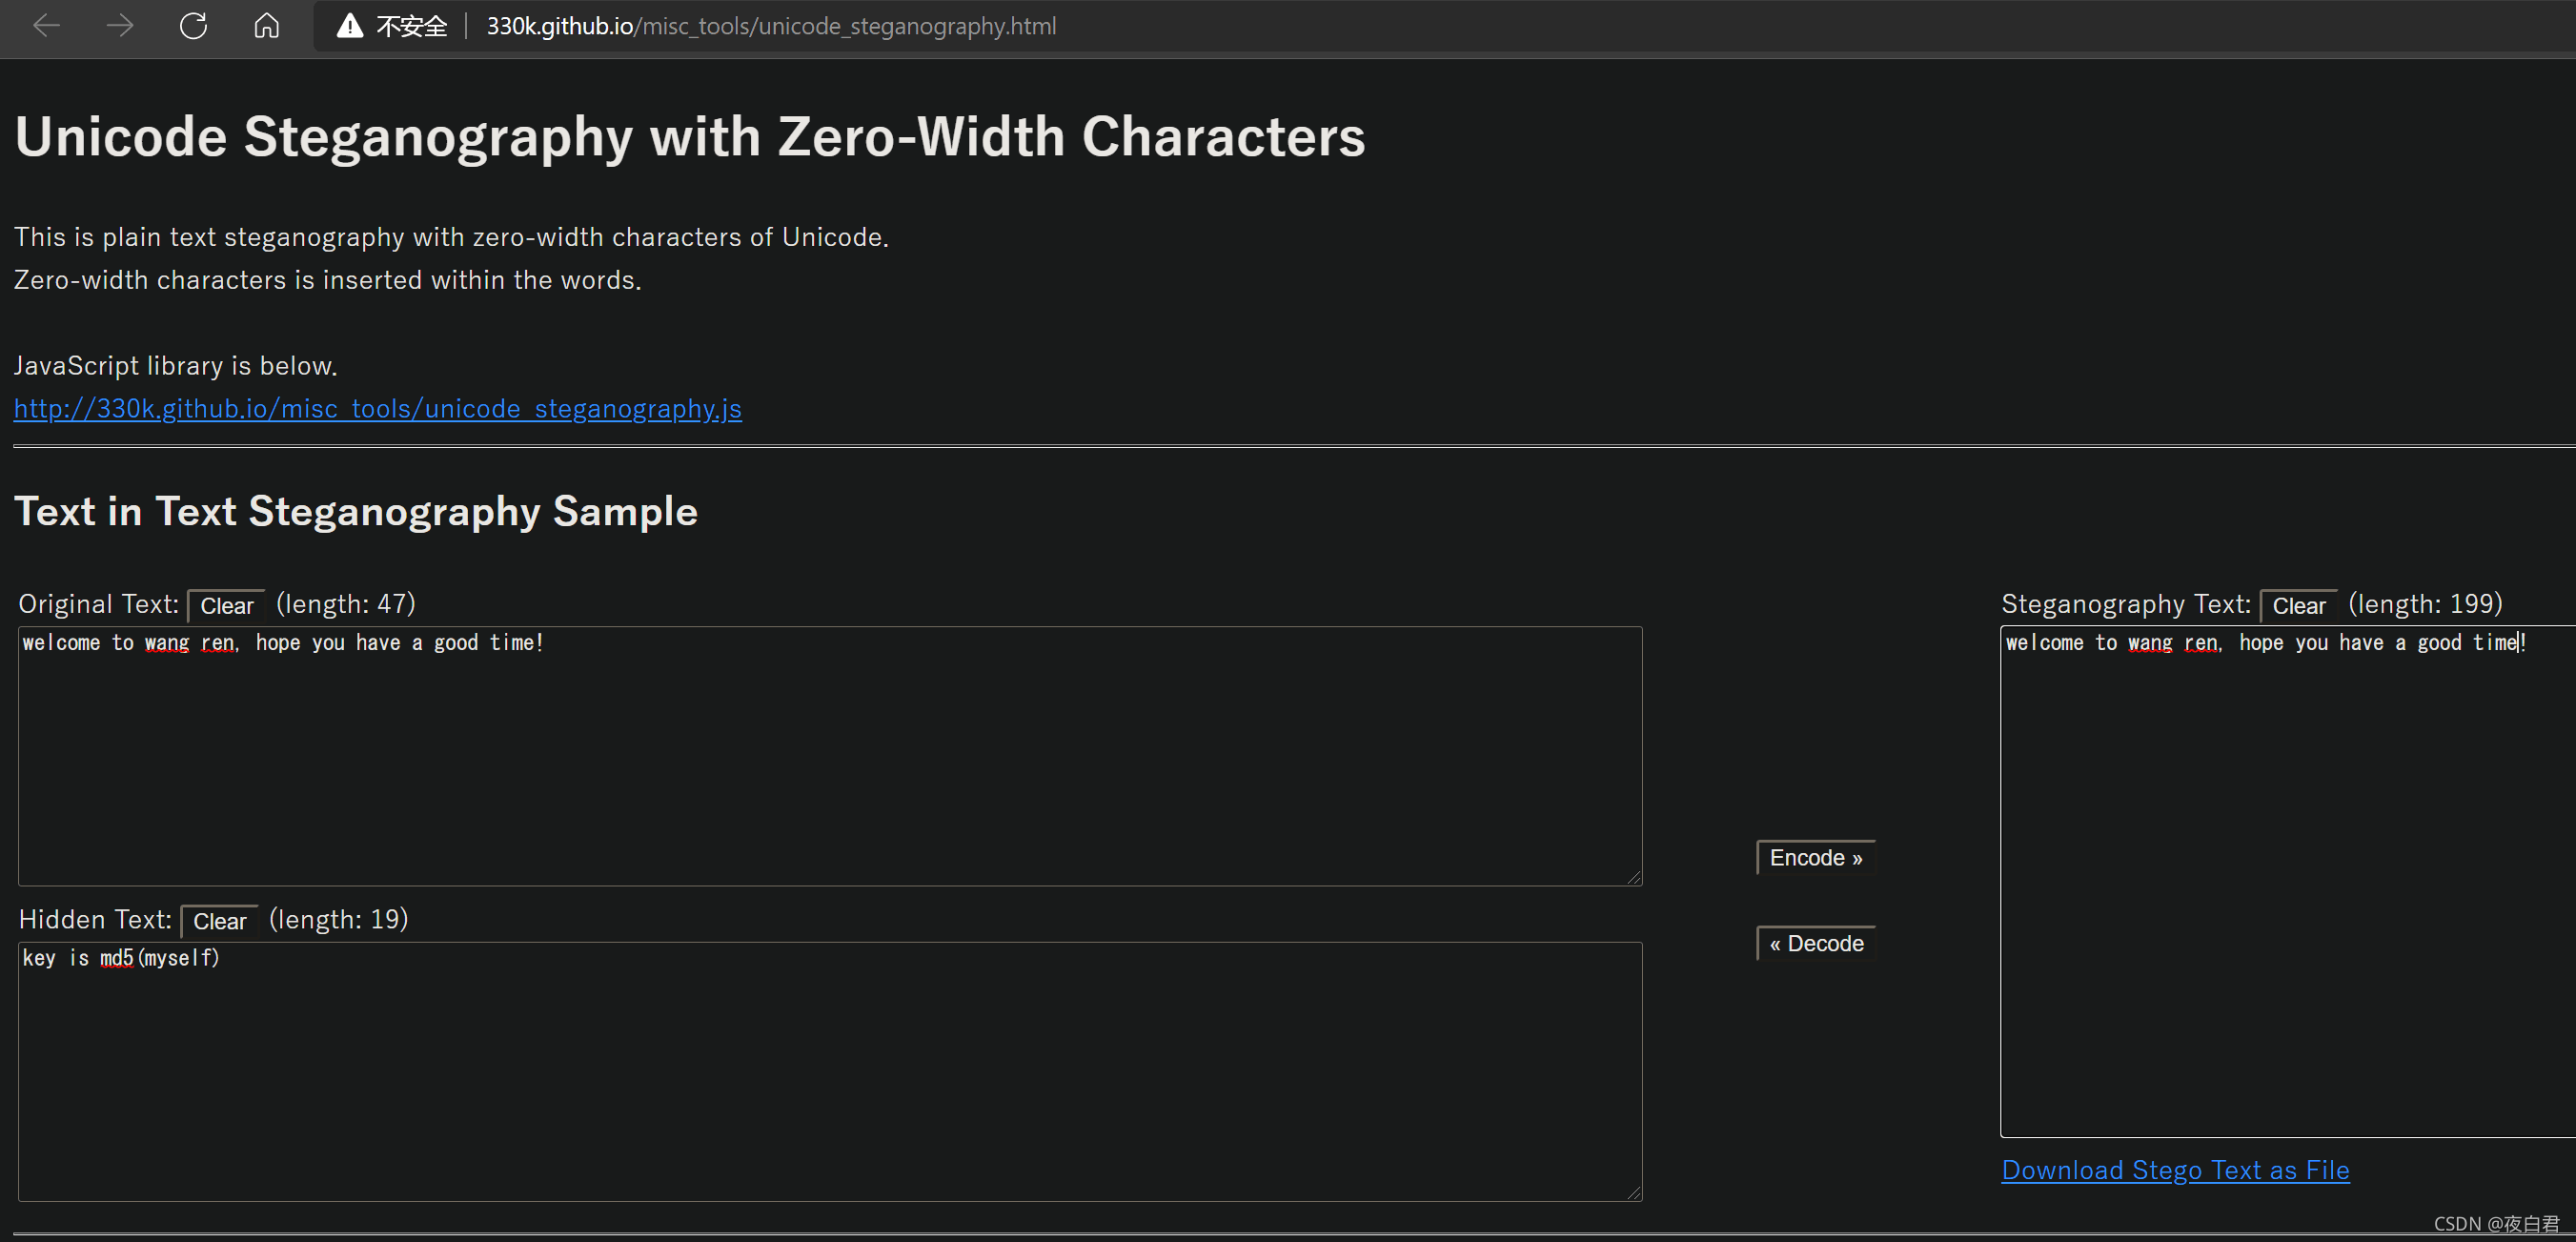Viewport: 2576px width, 1242px height.
Task: Click 'This is plain text steganography' description line
Action: click(x=451, y=237)
